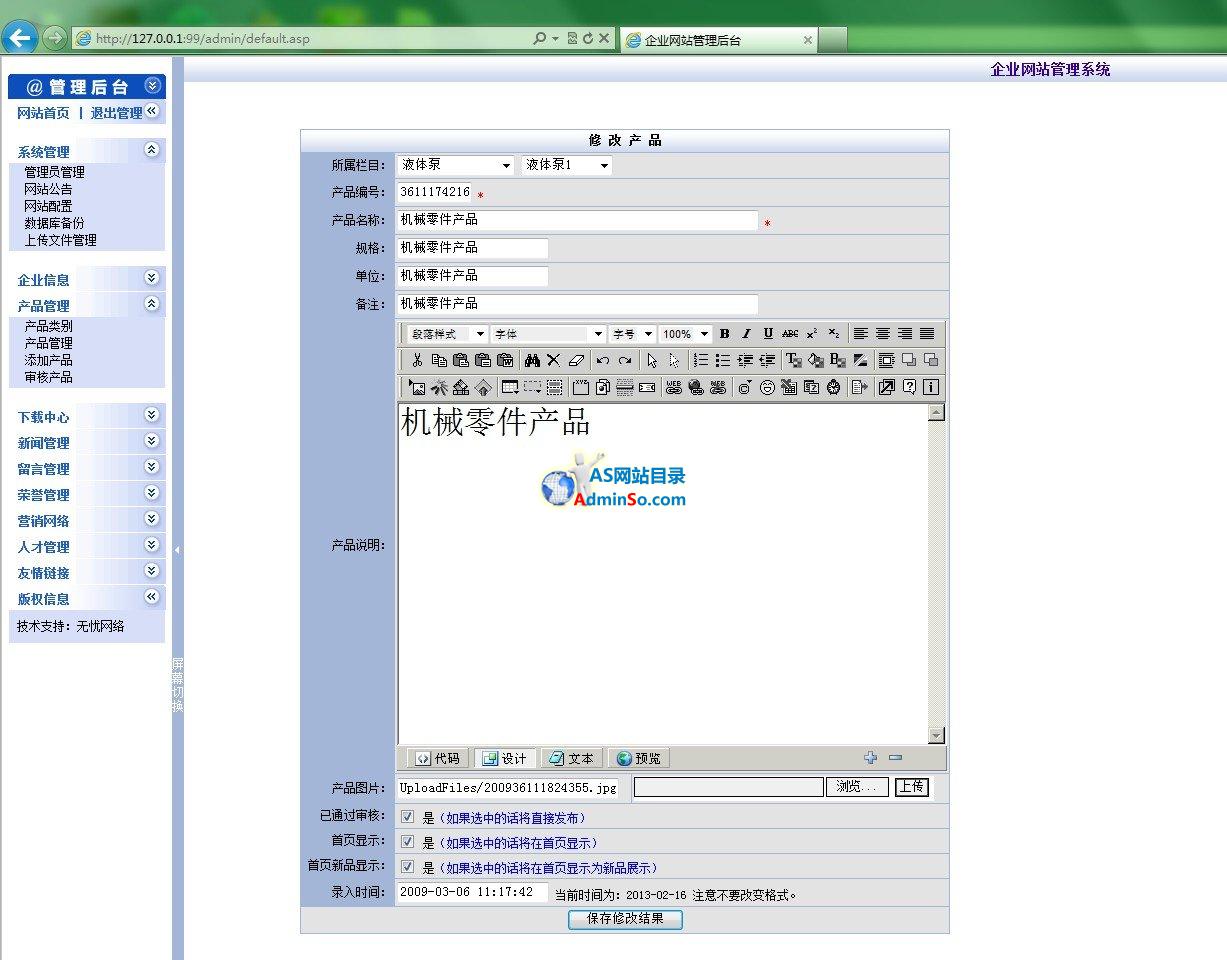The image size is (1227, 960).
Task: Click the Delete X icon
Action: pyautogui.click(x=553, y=360)
